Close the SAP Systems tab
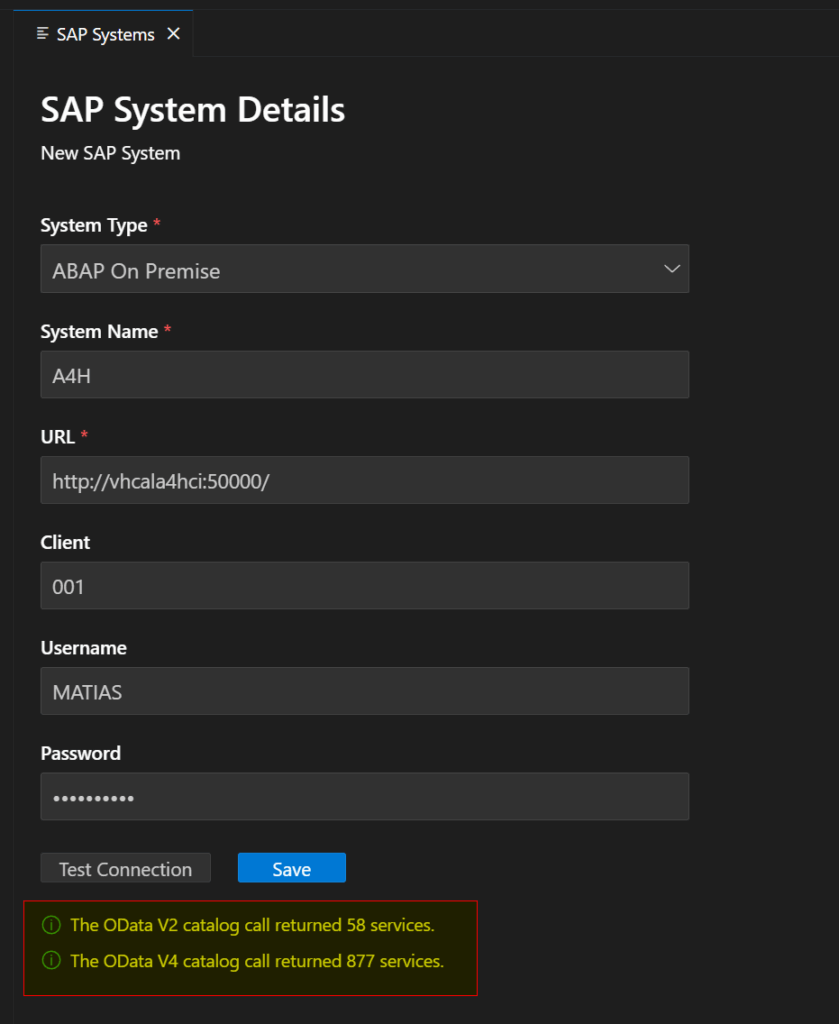The image size is (839, 1024). click(173, 34)
